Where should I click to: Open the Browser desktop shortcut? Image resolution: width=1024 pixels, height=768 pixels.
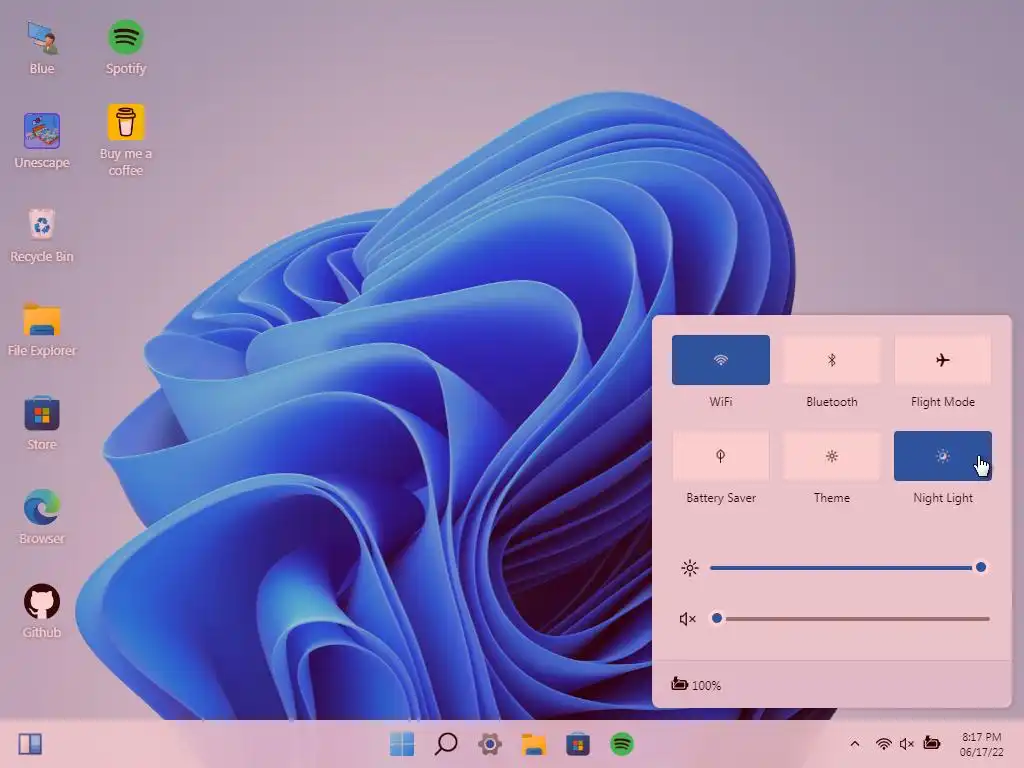coord(42,517)
